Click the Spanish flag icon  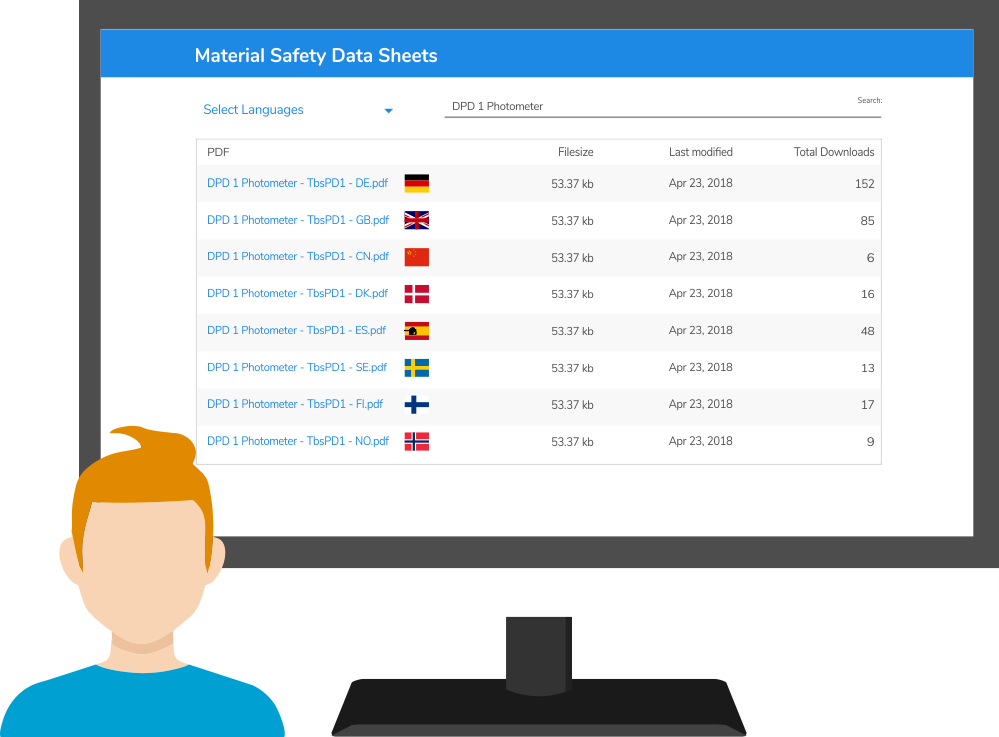(x=416, y=331)
